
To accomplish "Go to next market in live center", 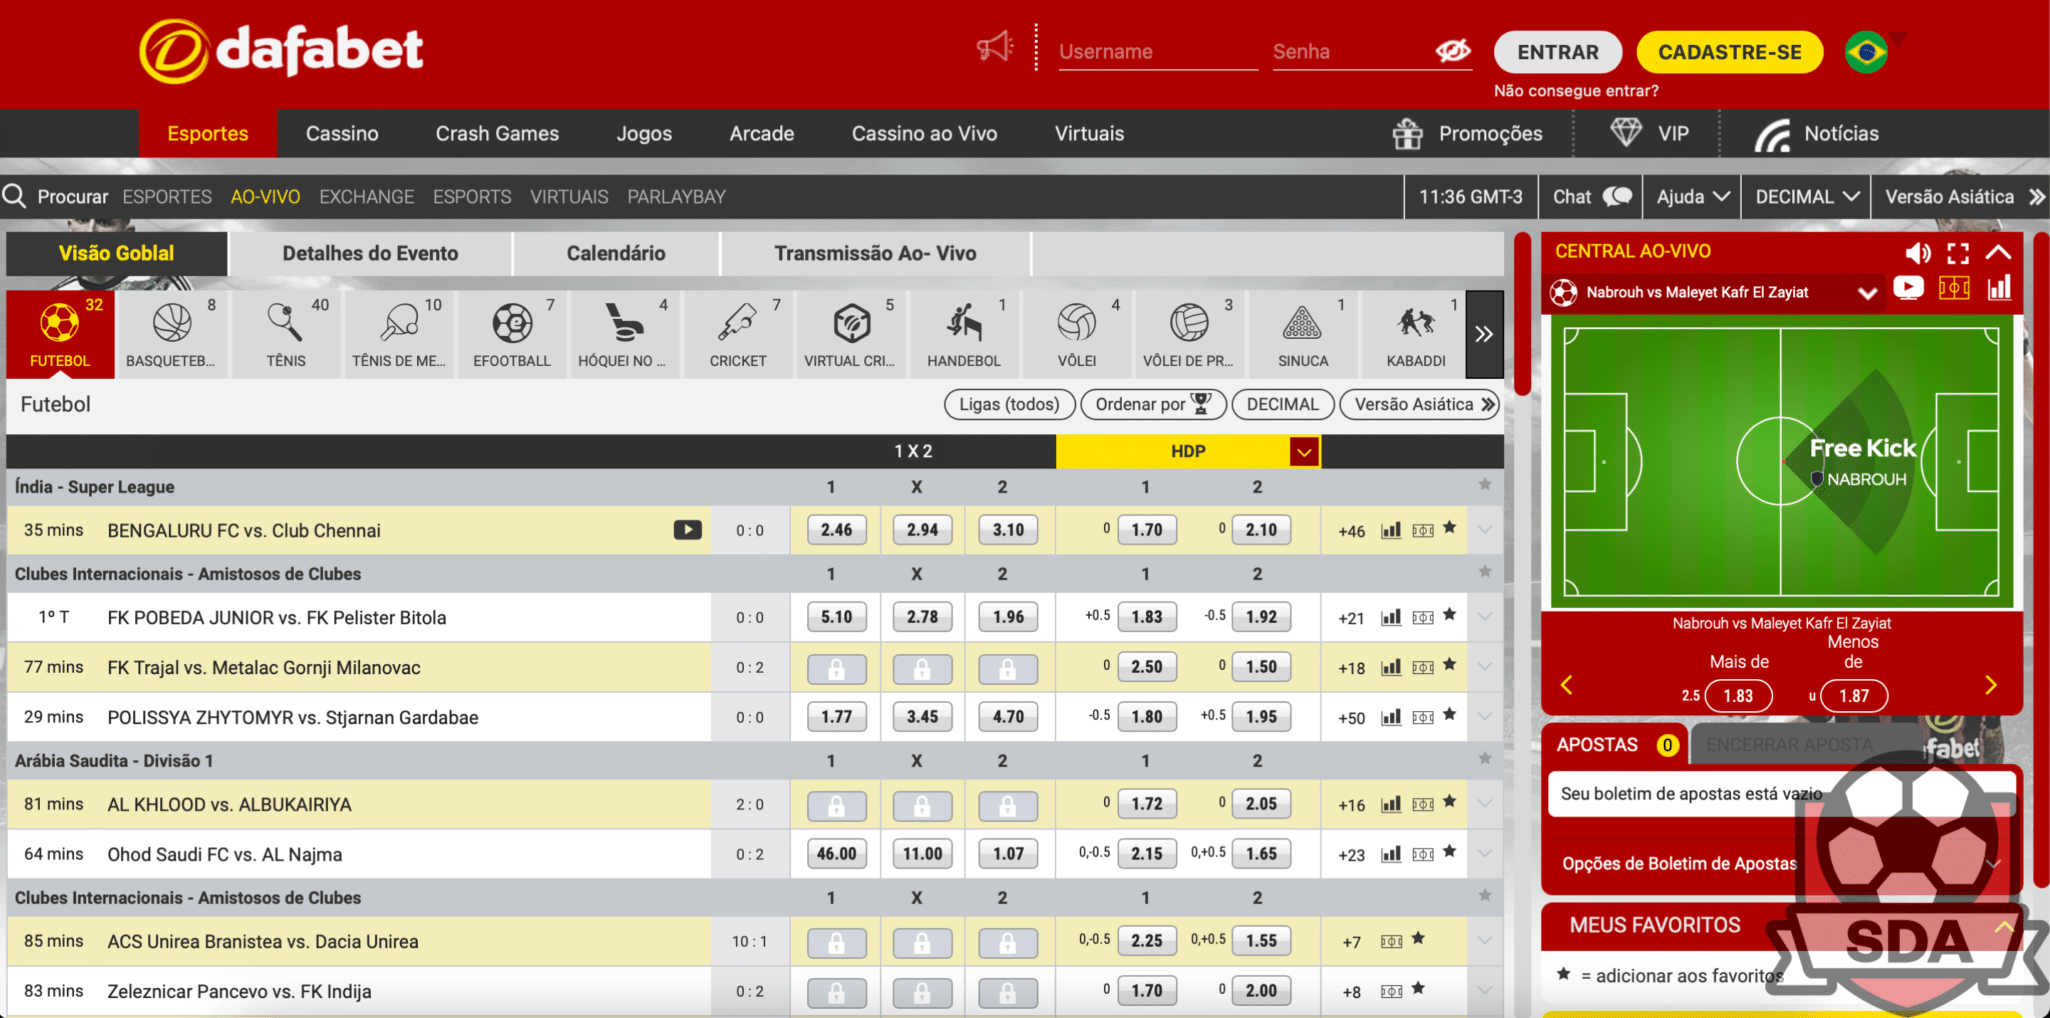I will click(1991, 685).
